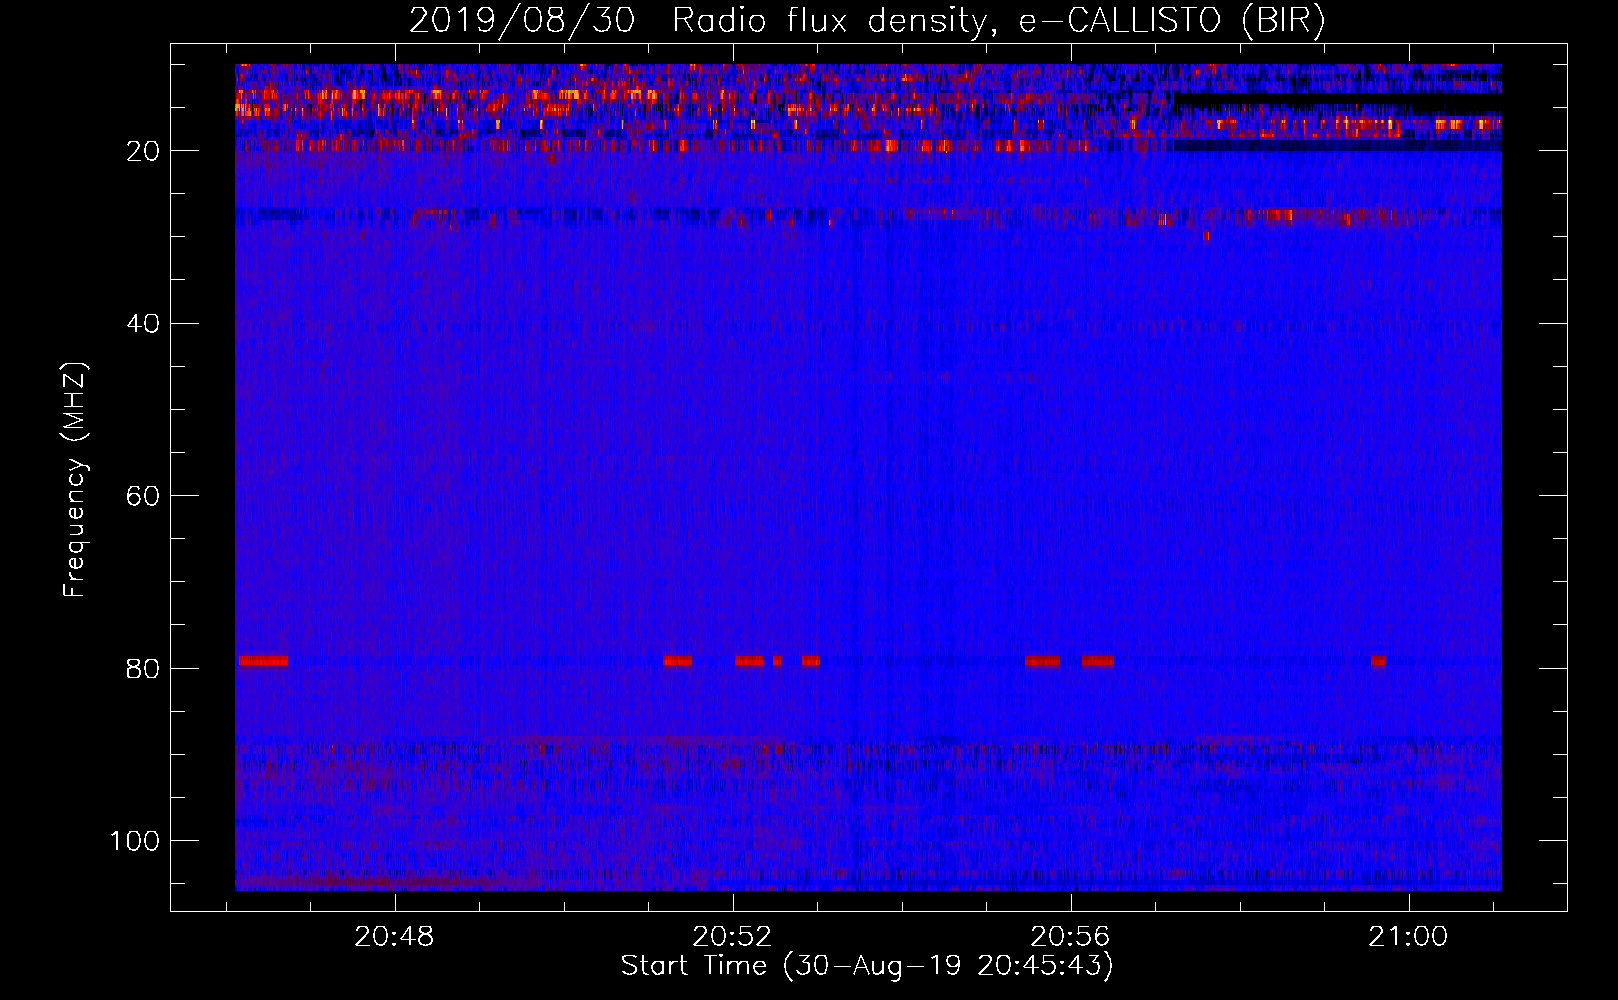
Task: Click the 100 MHz frequency tick label
Action: click(x=135, y=841)
